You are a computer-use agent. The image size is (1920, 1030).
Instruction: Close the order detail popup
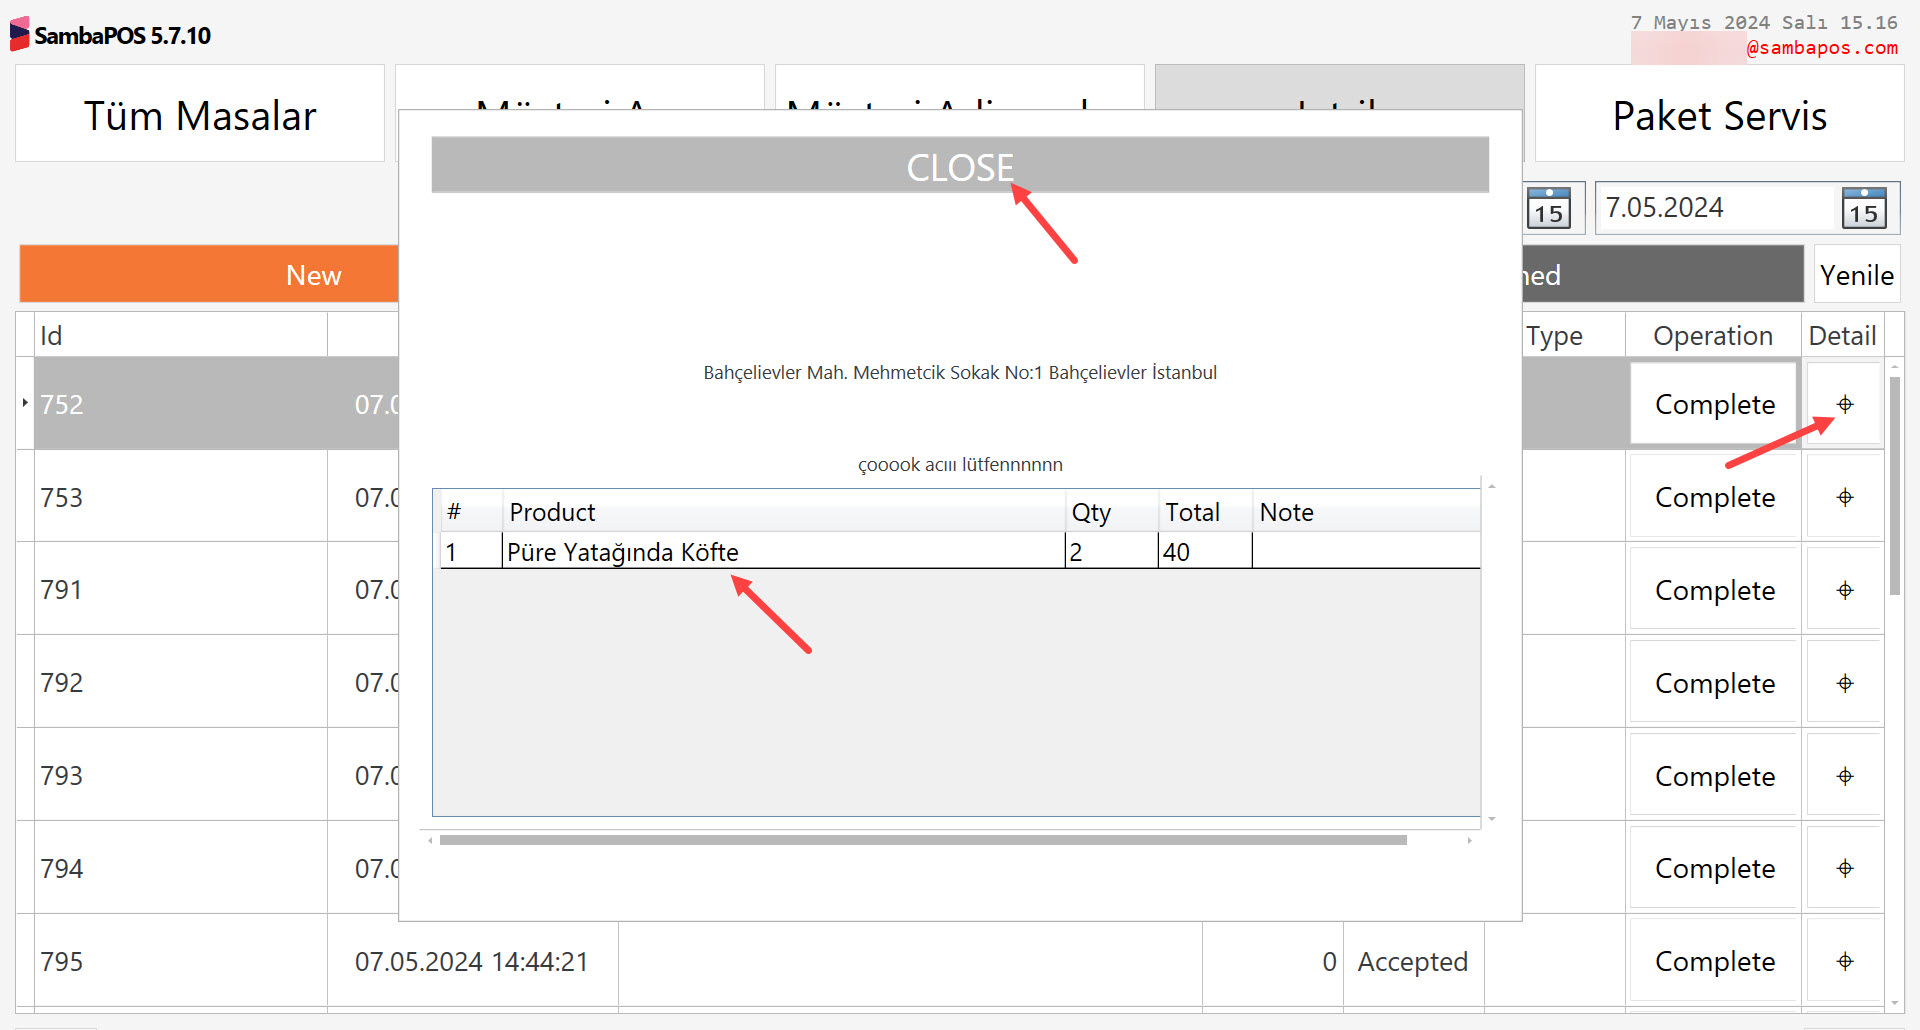coord(959,166)
